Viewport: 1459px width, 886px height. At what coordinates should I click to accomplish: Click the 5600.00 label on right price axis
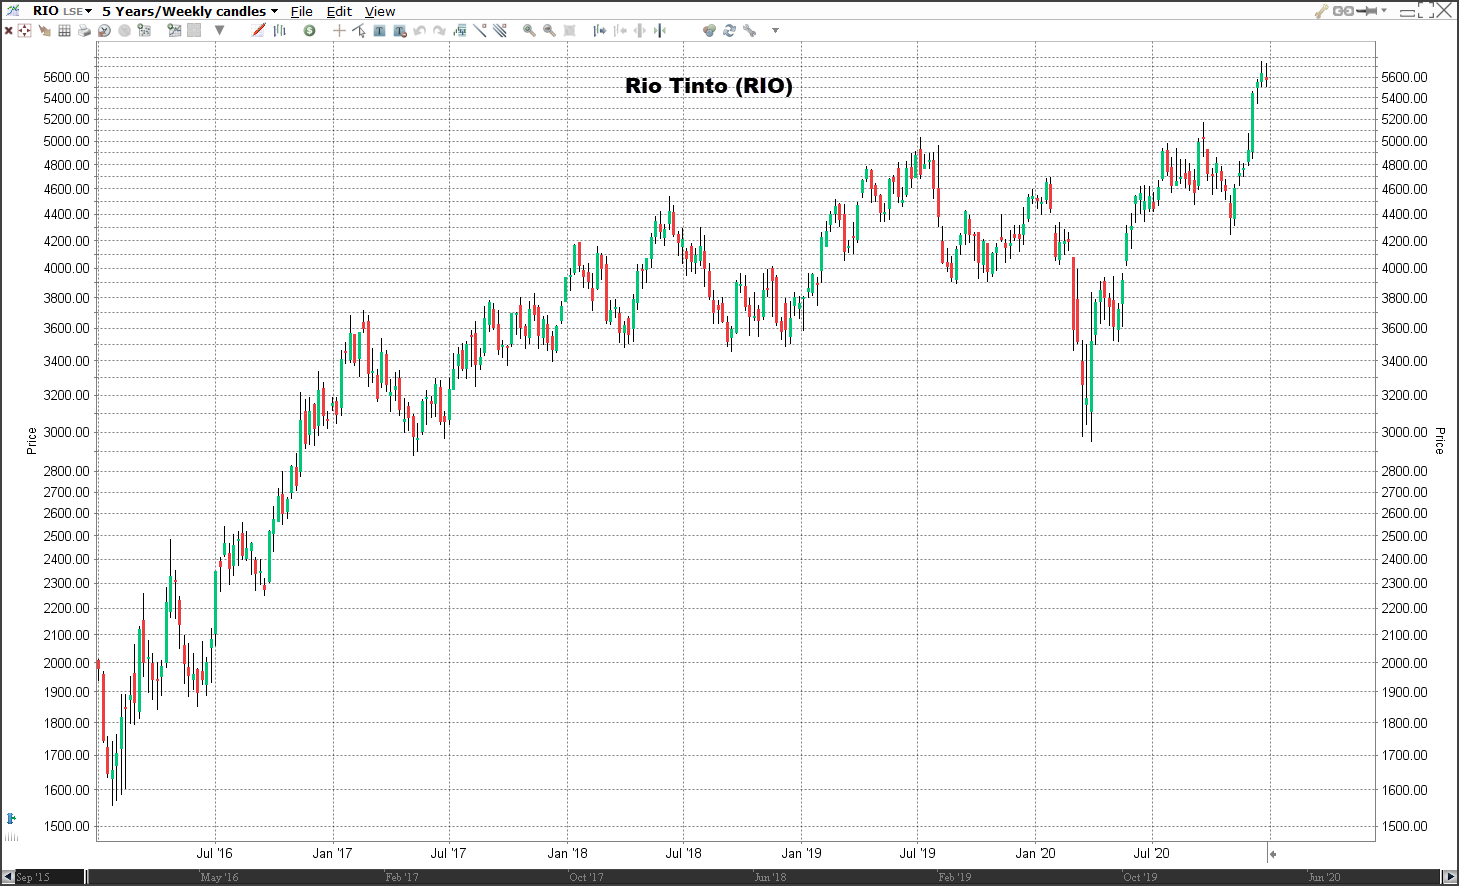tap(1404, 77)
